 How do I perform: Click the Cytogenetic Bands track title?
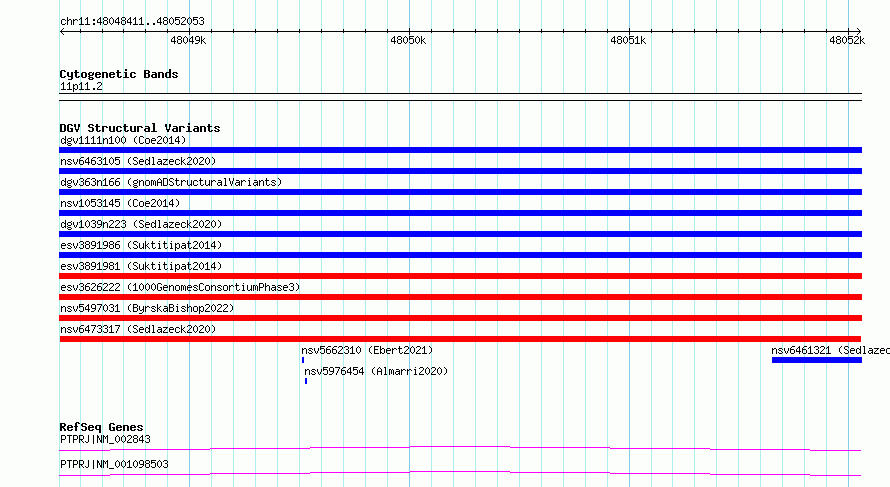[x=119, y=74]
